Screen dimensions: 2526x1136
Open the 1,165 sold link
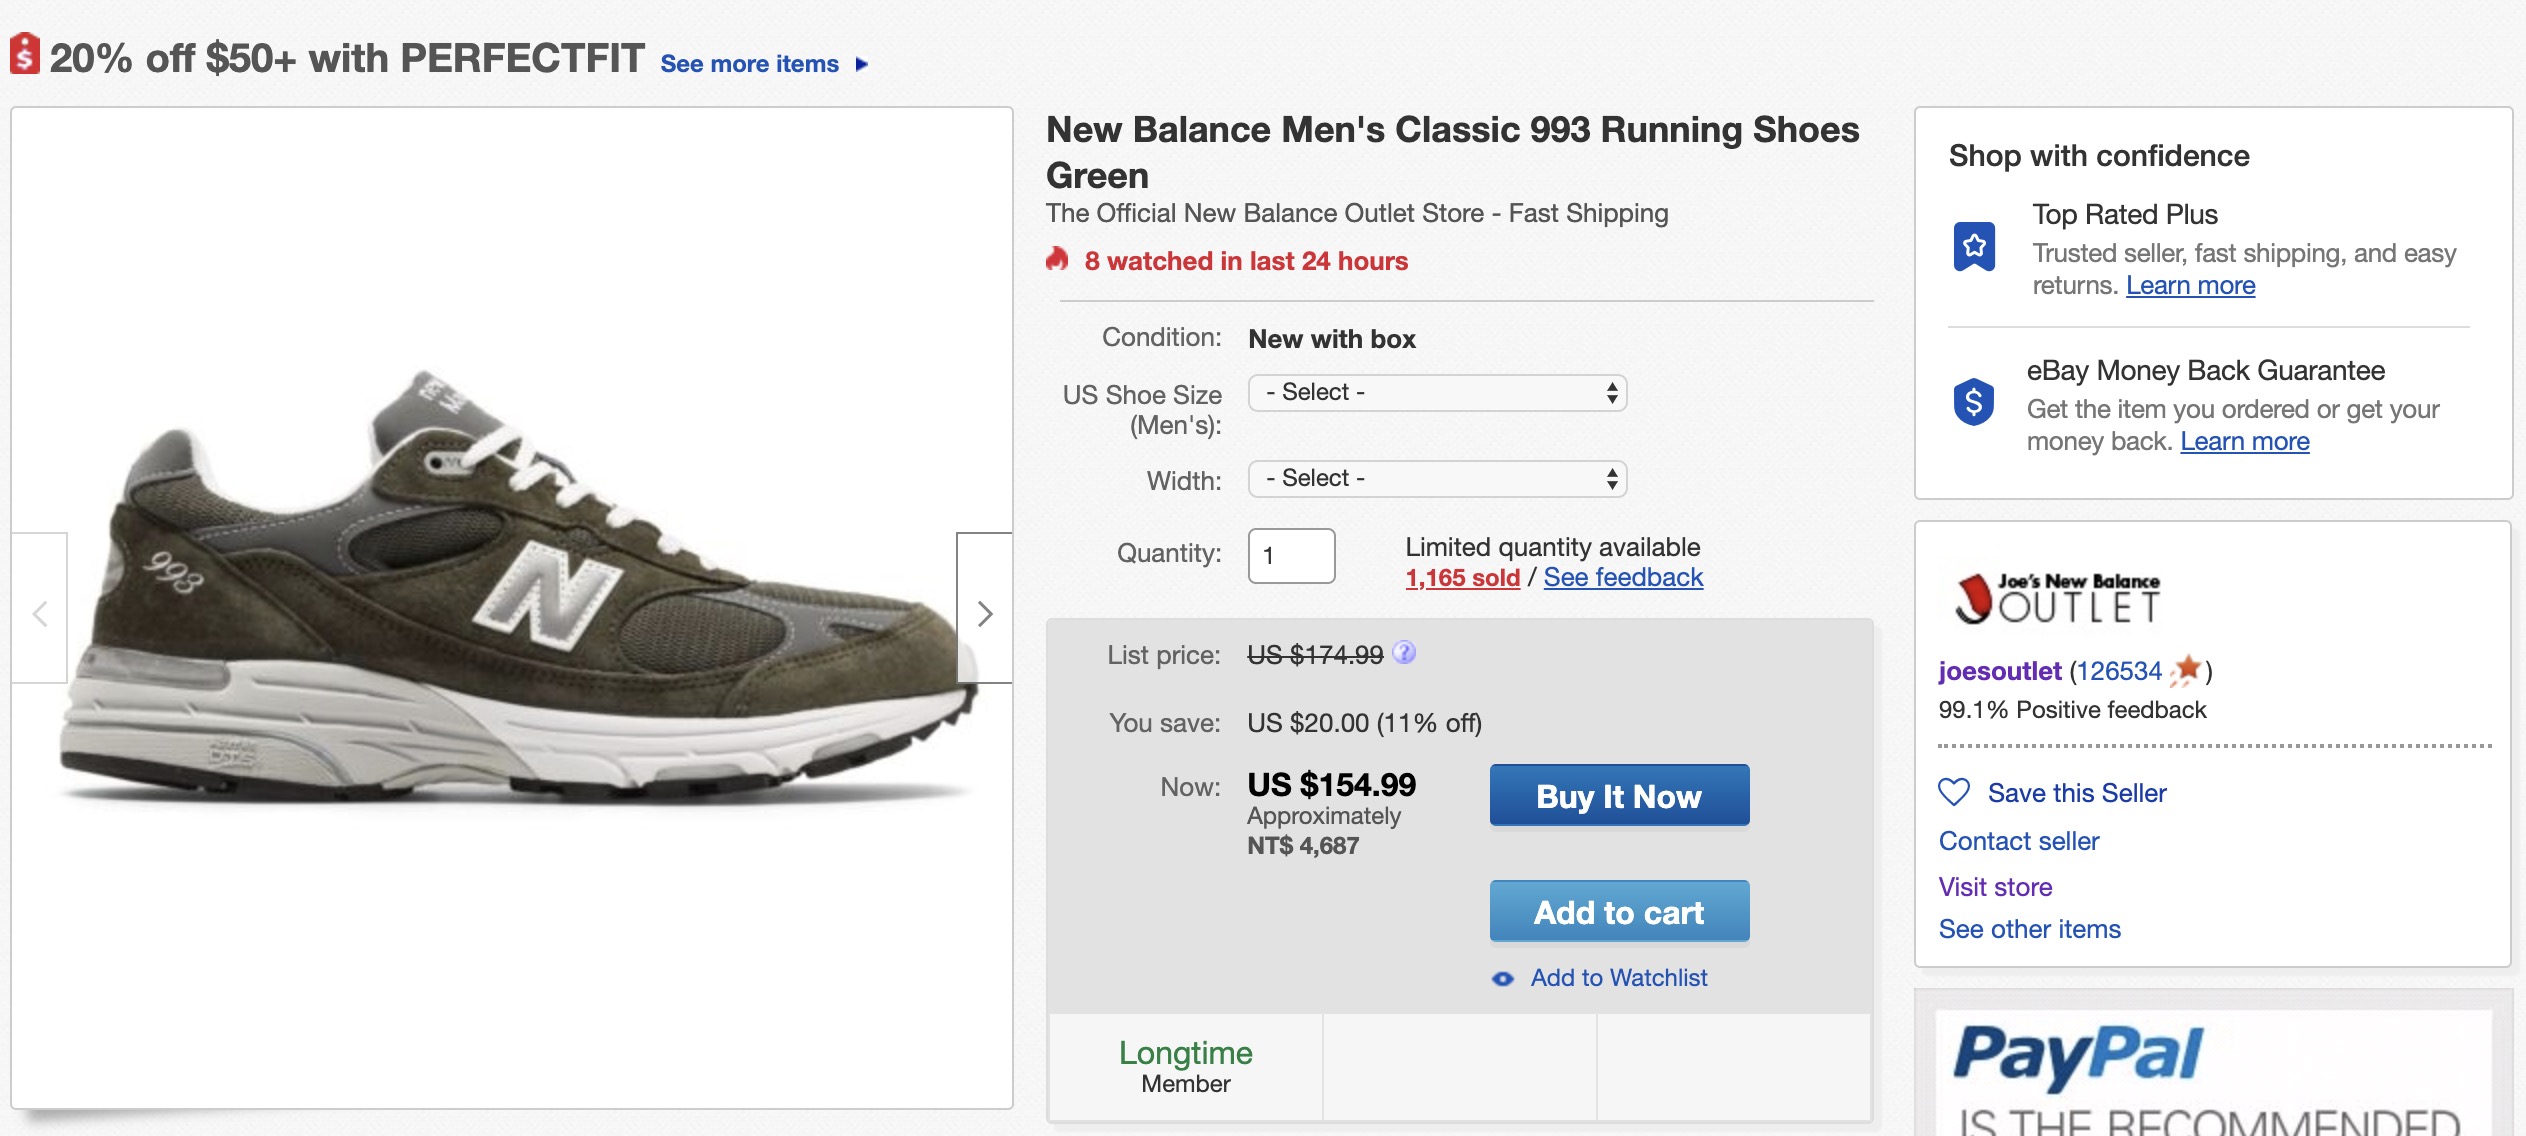tap(1462, 578)
